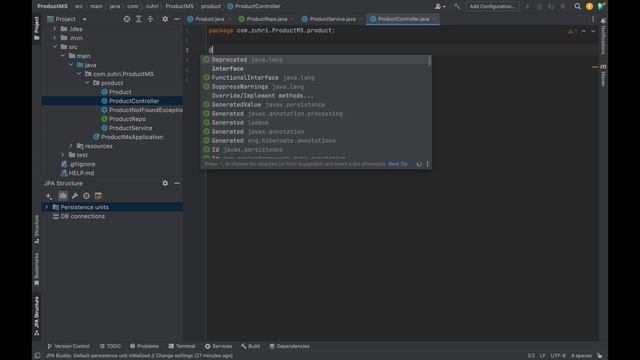Click the orange IDE updates icon

589,6
